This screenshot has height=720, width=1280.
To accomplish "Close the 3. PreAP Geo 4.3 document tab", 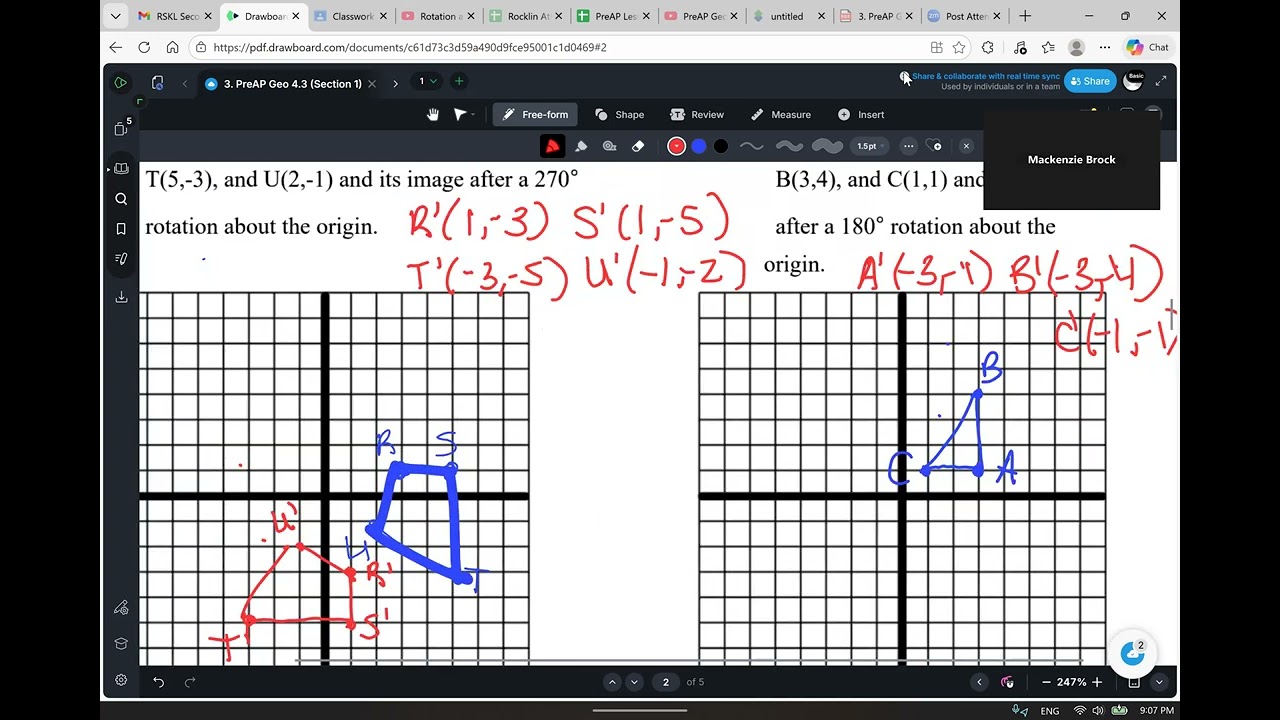I will coord(372,84).
